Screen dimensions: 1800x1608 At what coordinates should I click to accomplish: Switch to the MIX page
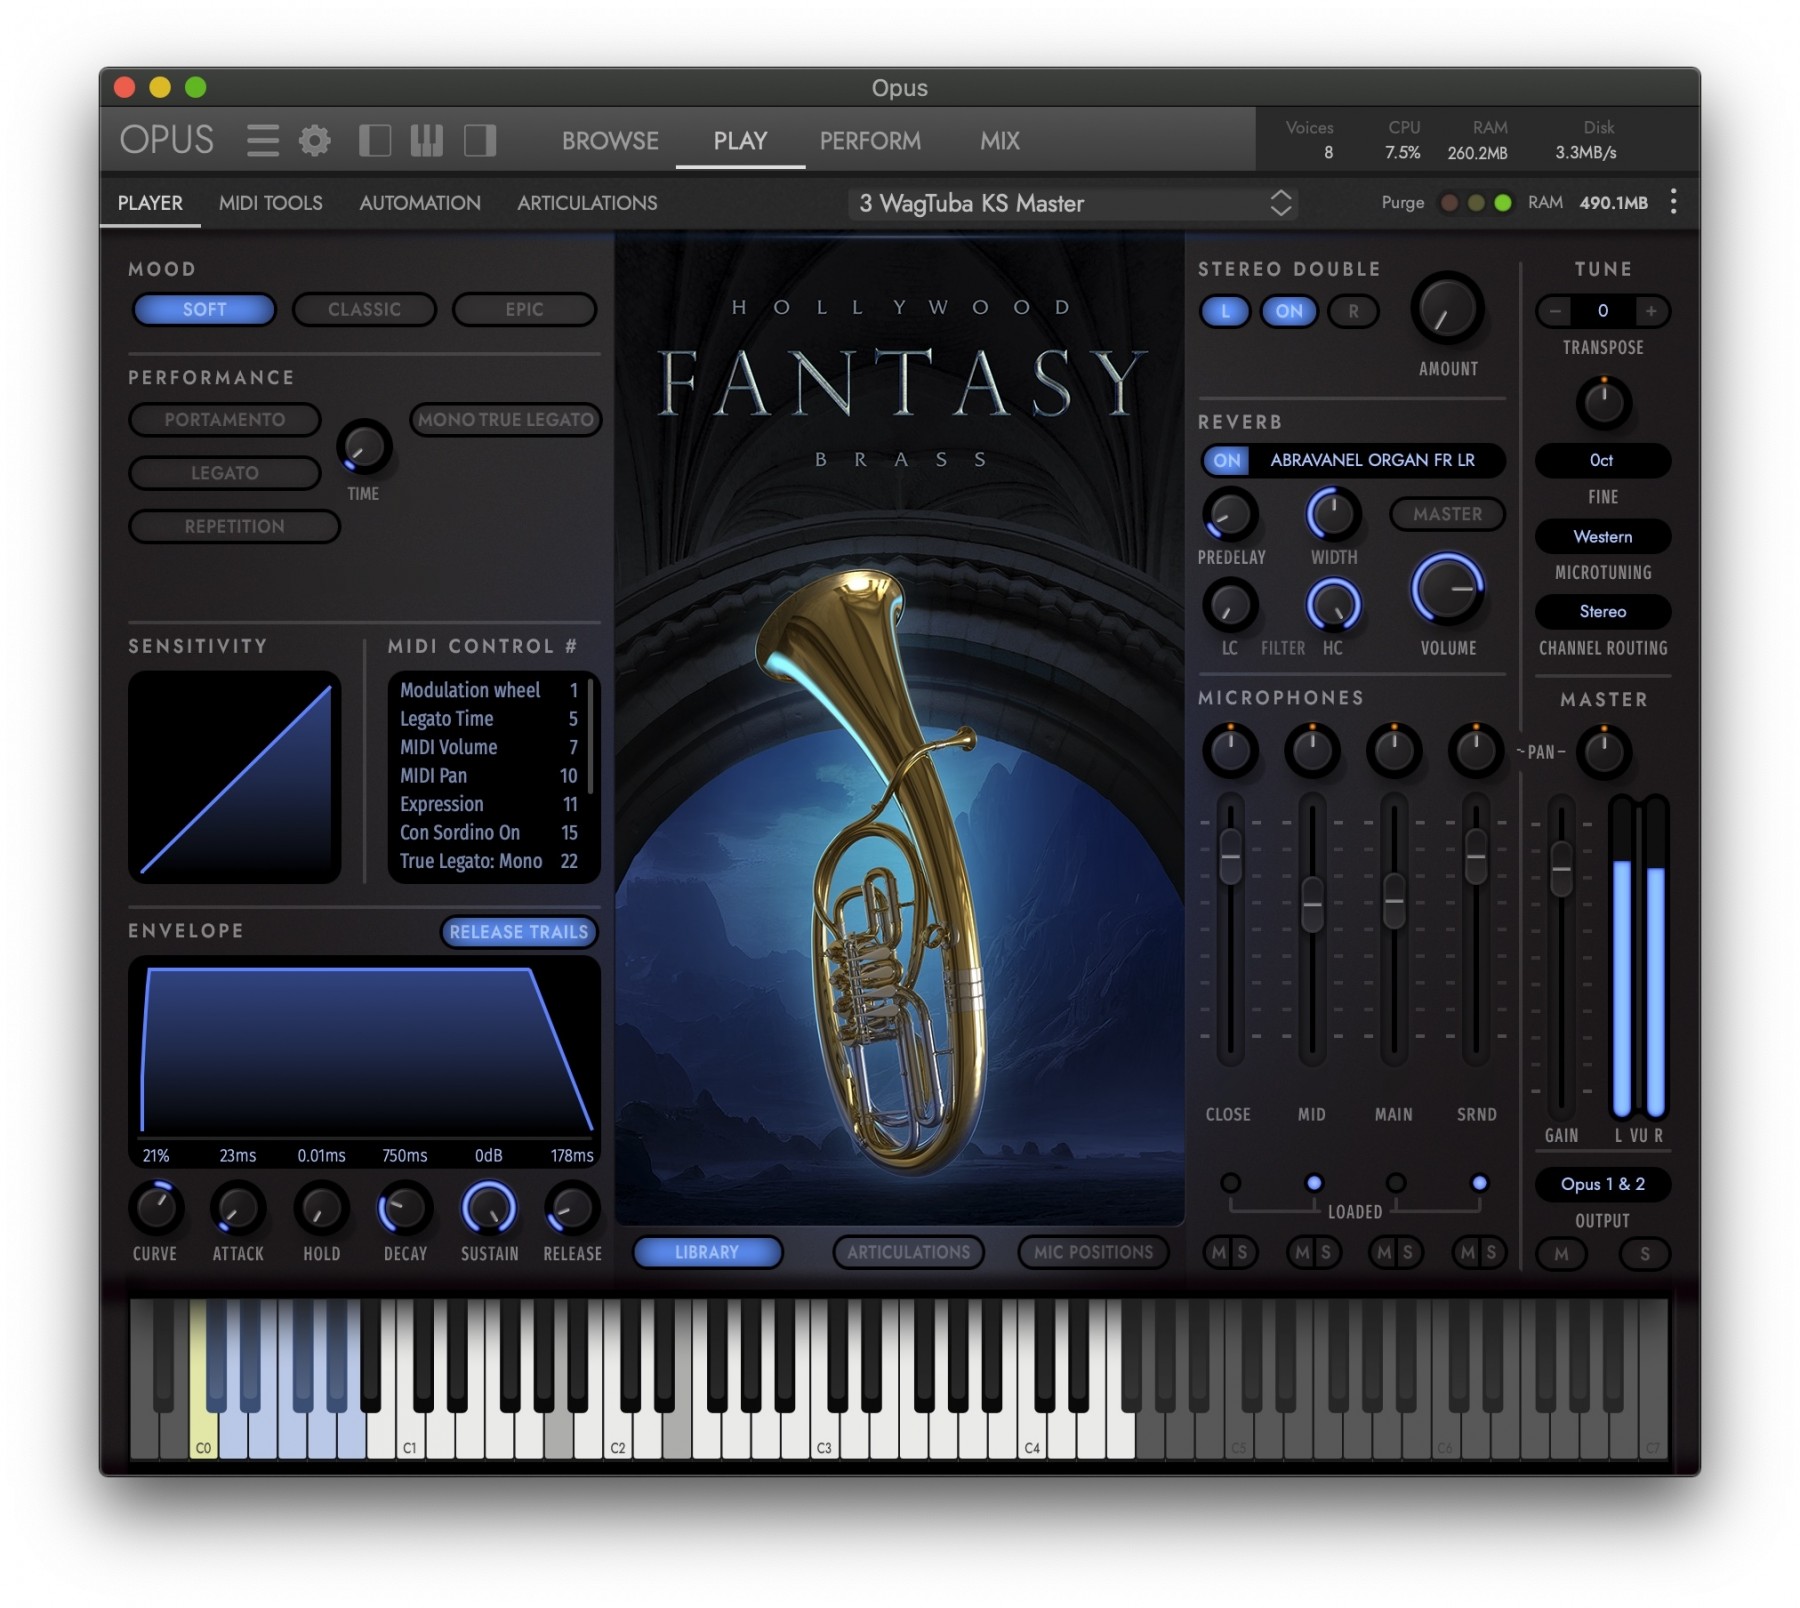(1000, 141)
